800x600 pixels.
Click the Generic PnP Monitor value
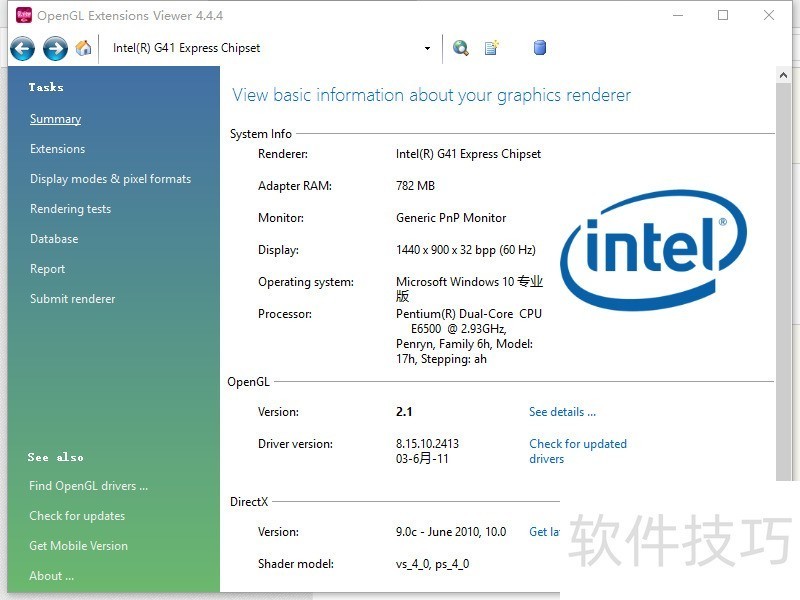click(x=451, y=218)
